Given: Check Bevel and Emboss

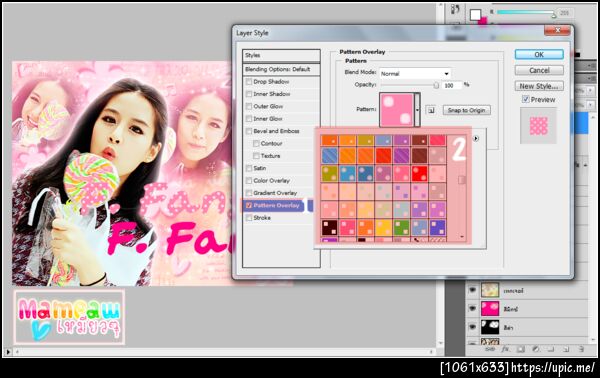Looking at the screenshot, I should [249, 131].
